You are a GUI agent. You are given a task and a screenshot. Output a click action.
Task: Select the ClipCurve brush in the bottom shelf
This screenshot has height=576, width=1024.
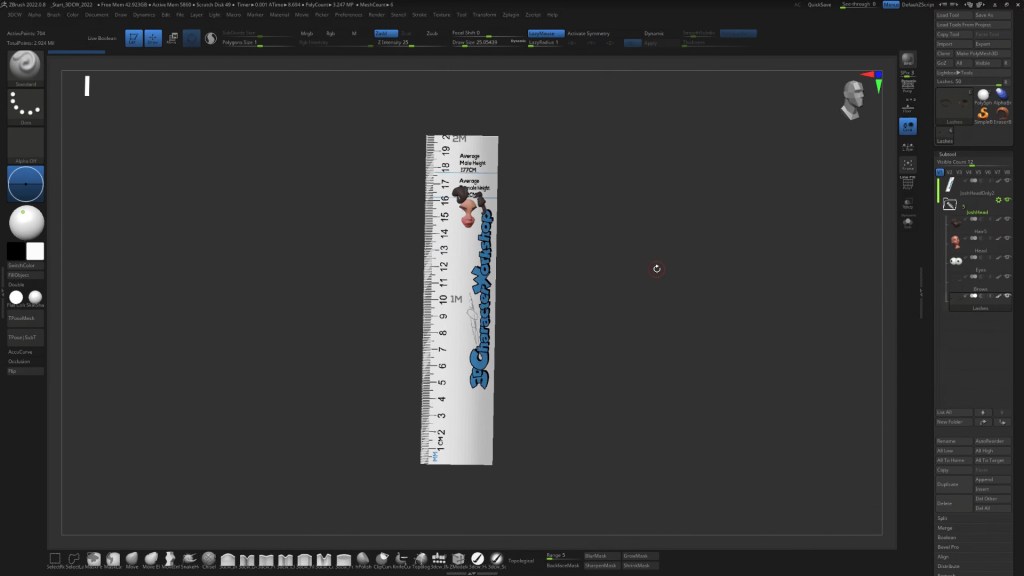tap(382, 559)
